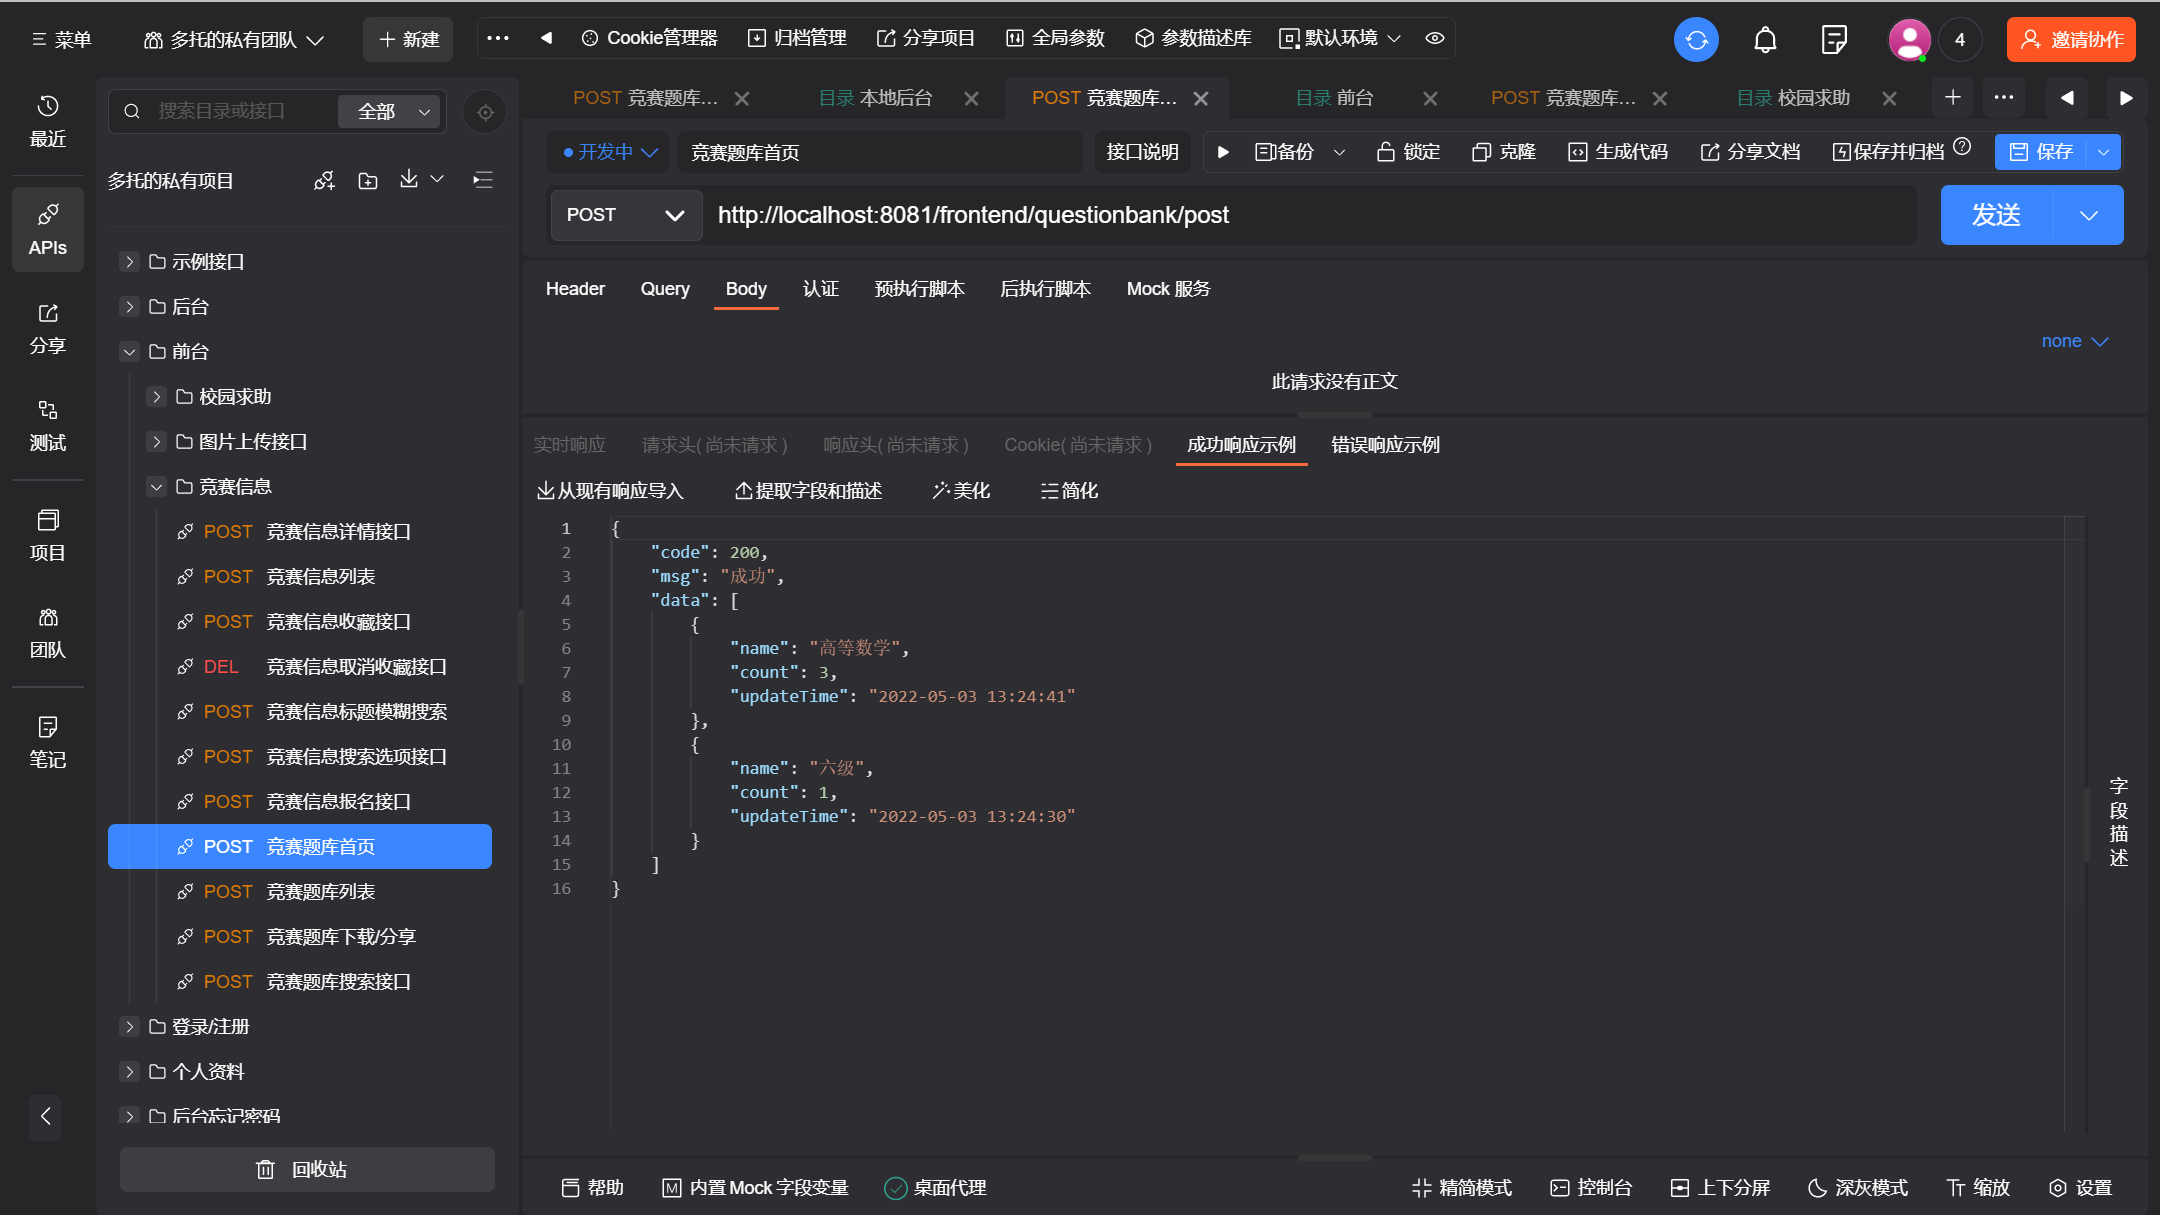Click the new folder icon in project header
This screenshot has height=1215, width=2160.
[x=368, y=181]
